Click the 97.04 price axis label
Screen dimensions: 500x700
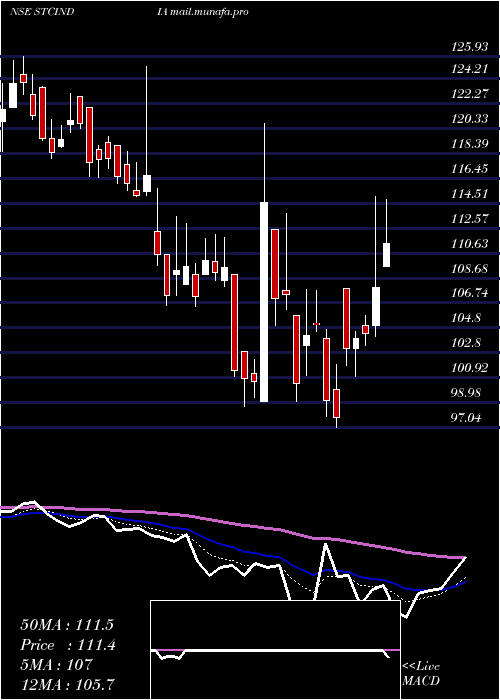468,418
